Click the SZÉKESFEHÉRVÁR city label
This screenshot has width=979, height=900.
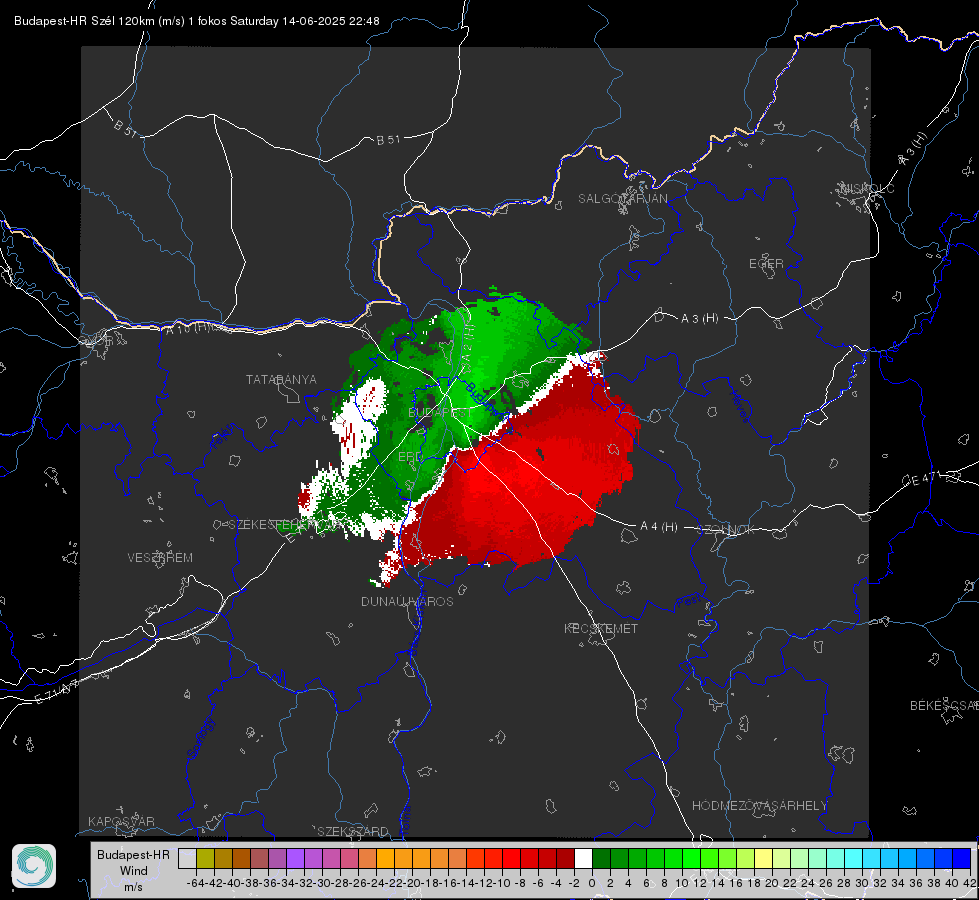coord(287,525)
